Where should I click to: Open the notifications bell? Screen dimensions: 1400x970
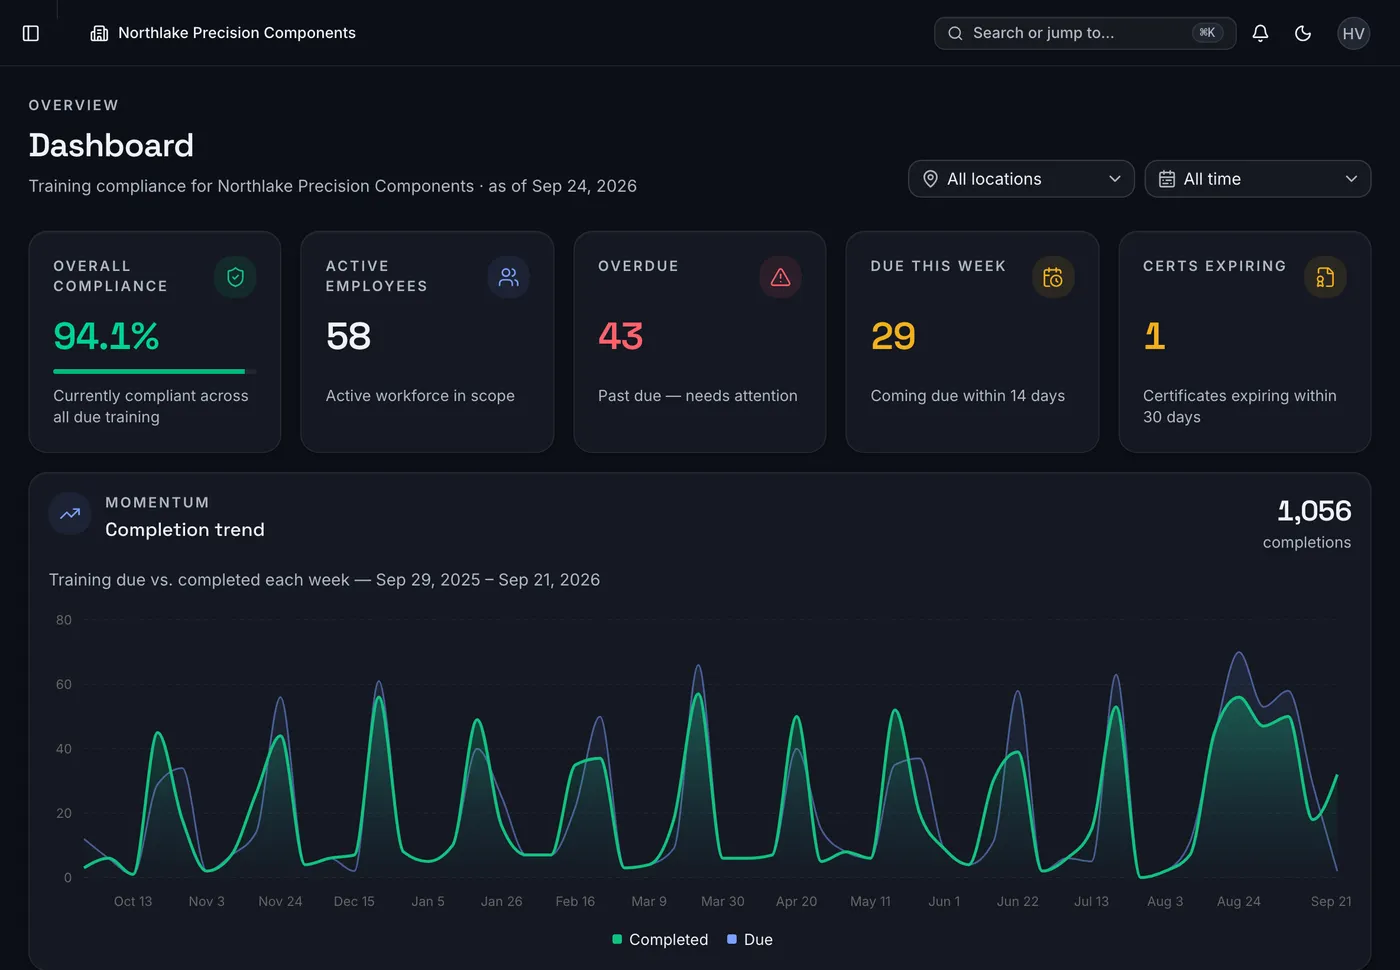pyautogui.click(x=1260, y=33)
